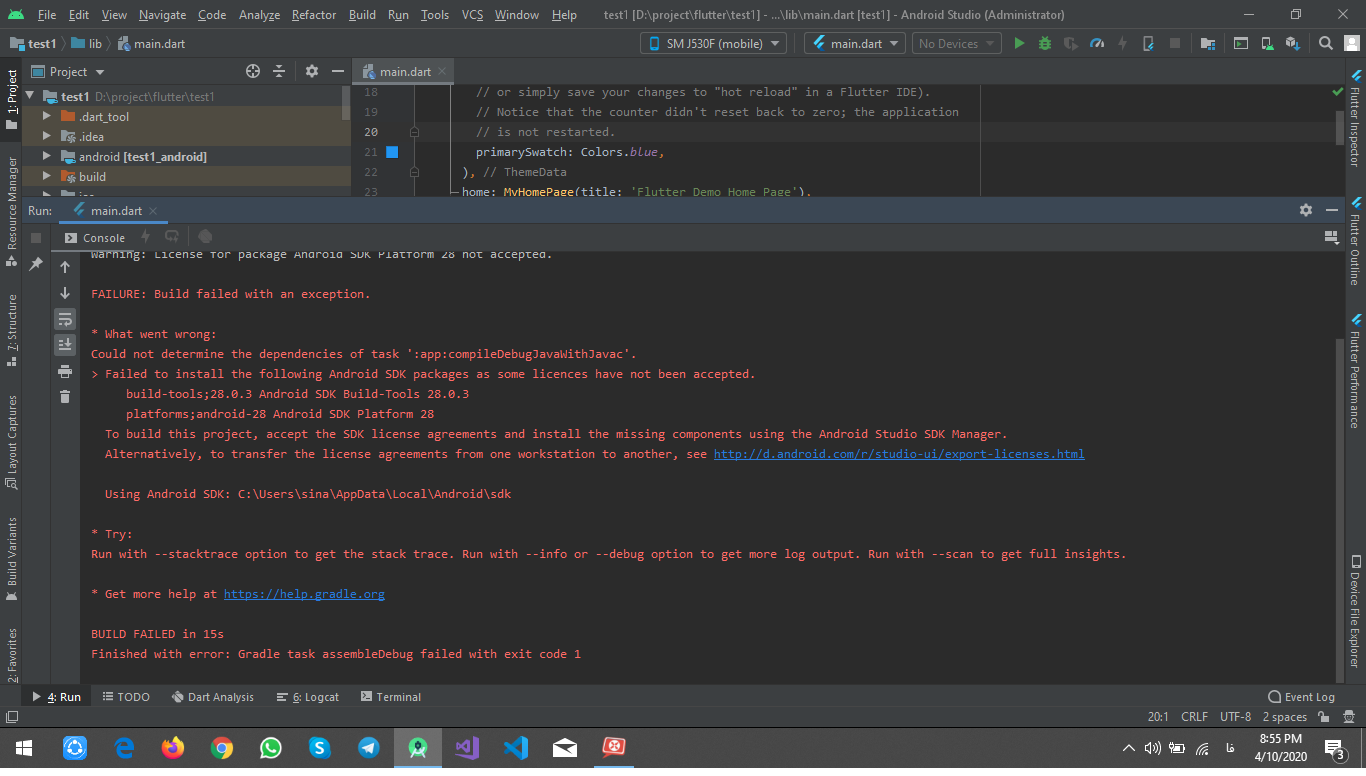Click the CRLF line separator in status bar
This screenshot has height=776, width=1366.
click(1194, 717)
